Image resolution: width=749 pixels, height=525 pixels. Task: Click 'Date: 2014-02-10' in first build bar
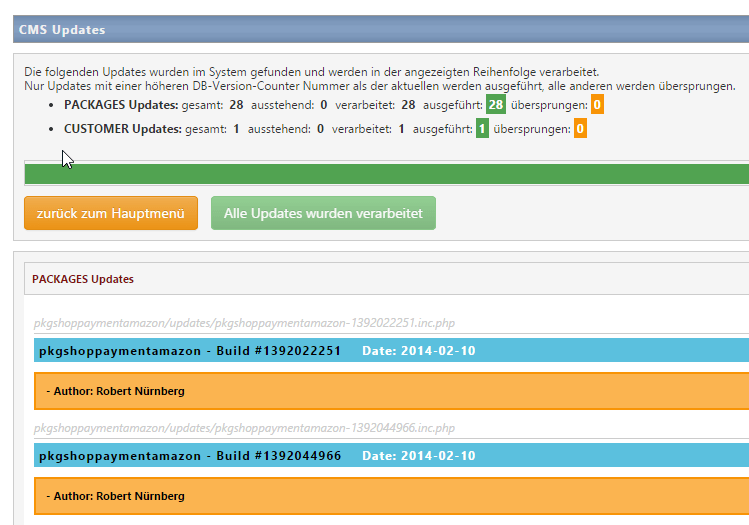point(418,351)
